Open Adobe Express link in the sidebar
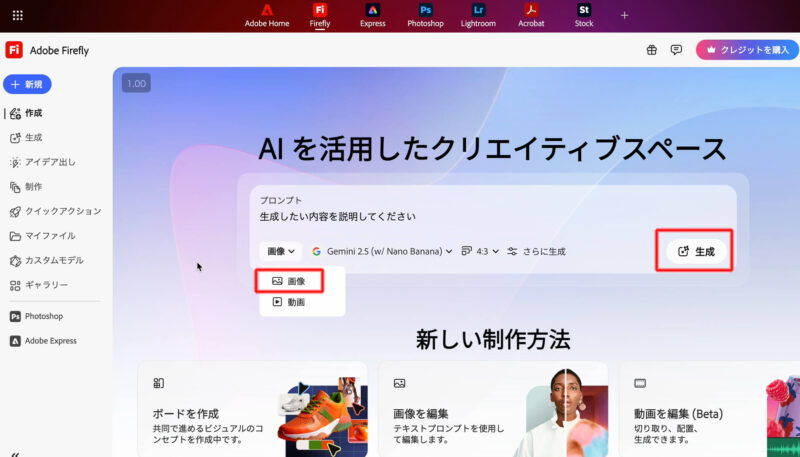Viewport: 800px width, 457px height. pyautogui.click(x=43, y=341)
